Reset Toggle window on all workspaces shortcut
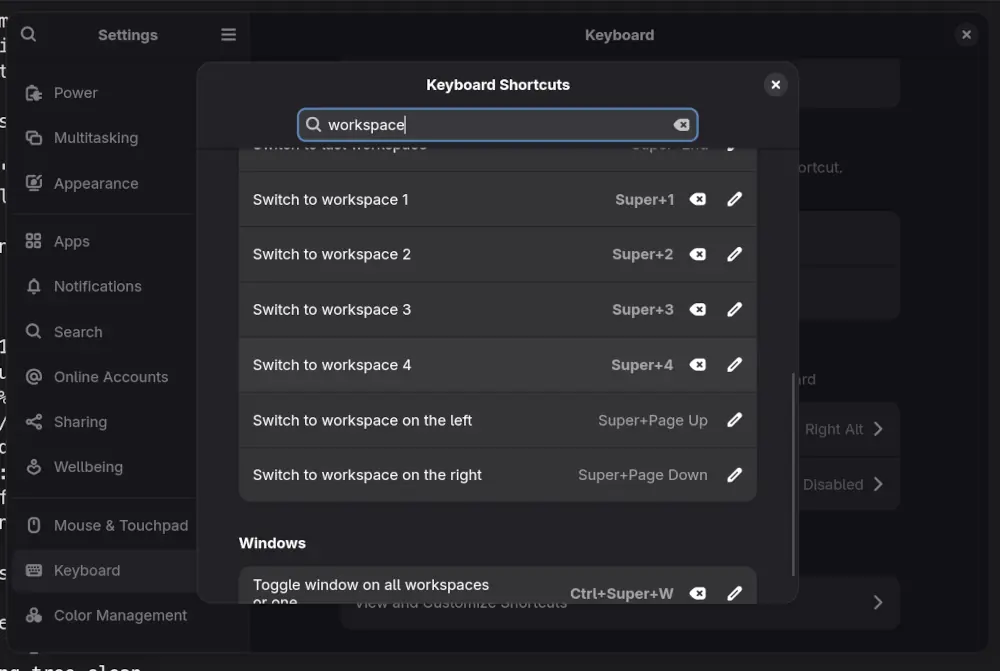The image size is (1000, 671). (x=698, y=594)
